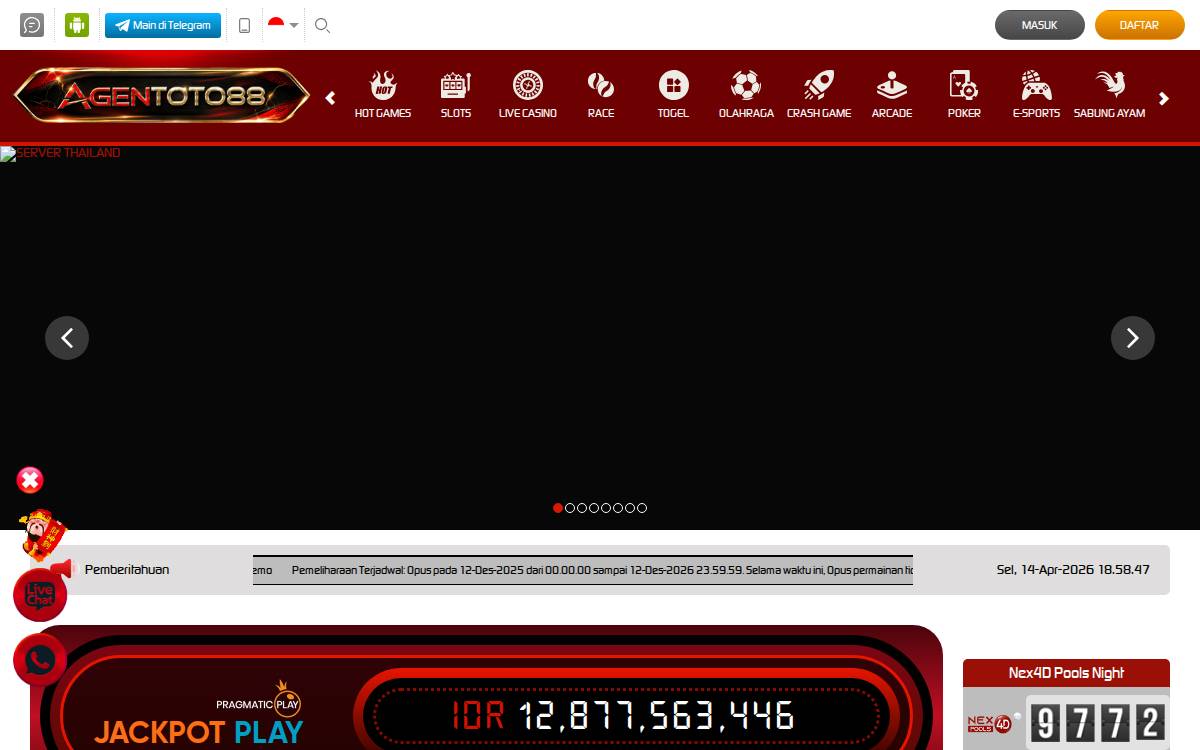Click the search magnifier icon

click(322, 25)
